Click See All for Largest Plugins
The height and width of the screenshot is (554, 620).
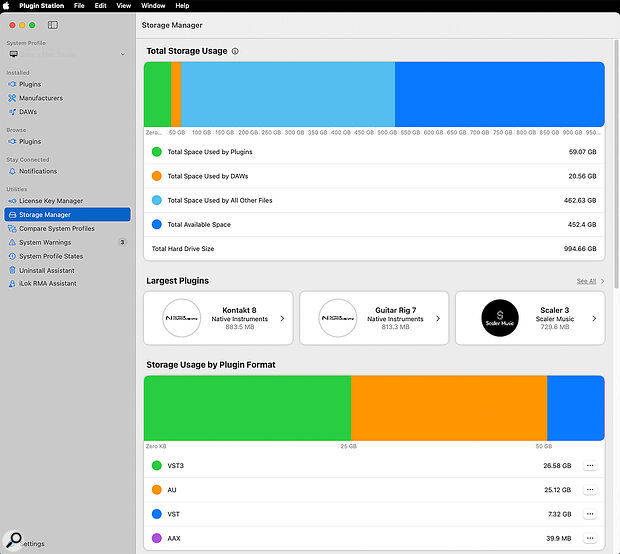tap(586, 281)
